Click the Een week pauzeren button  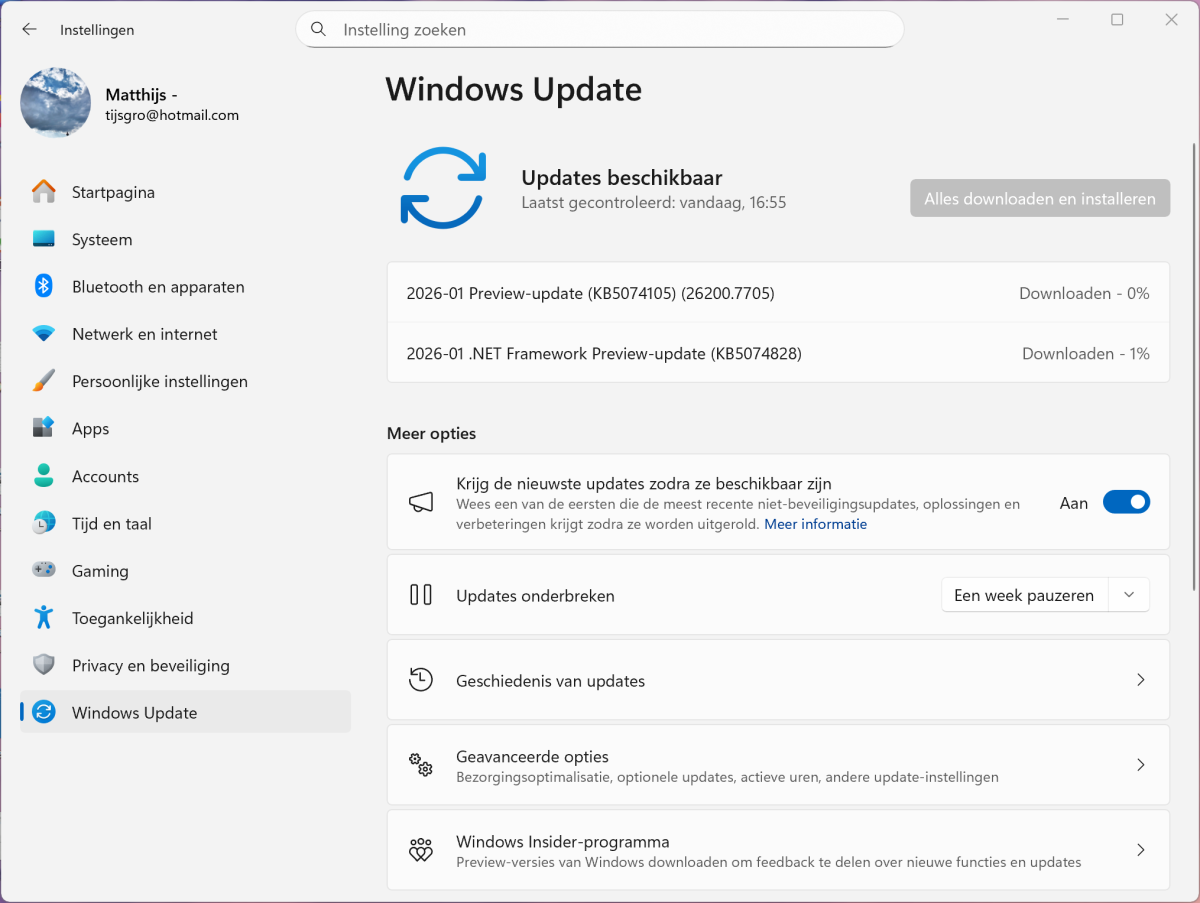(1023, 595)
